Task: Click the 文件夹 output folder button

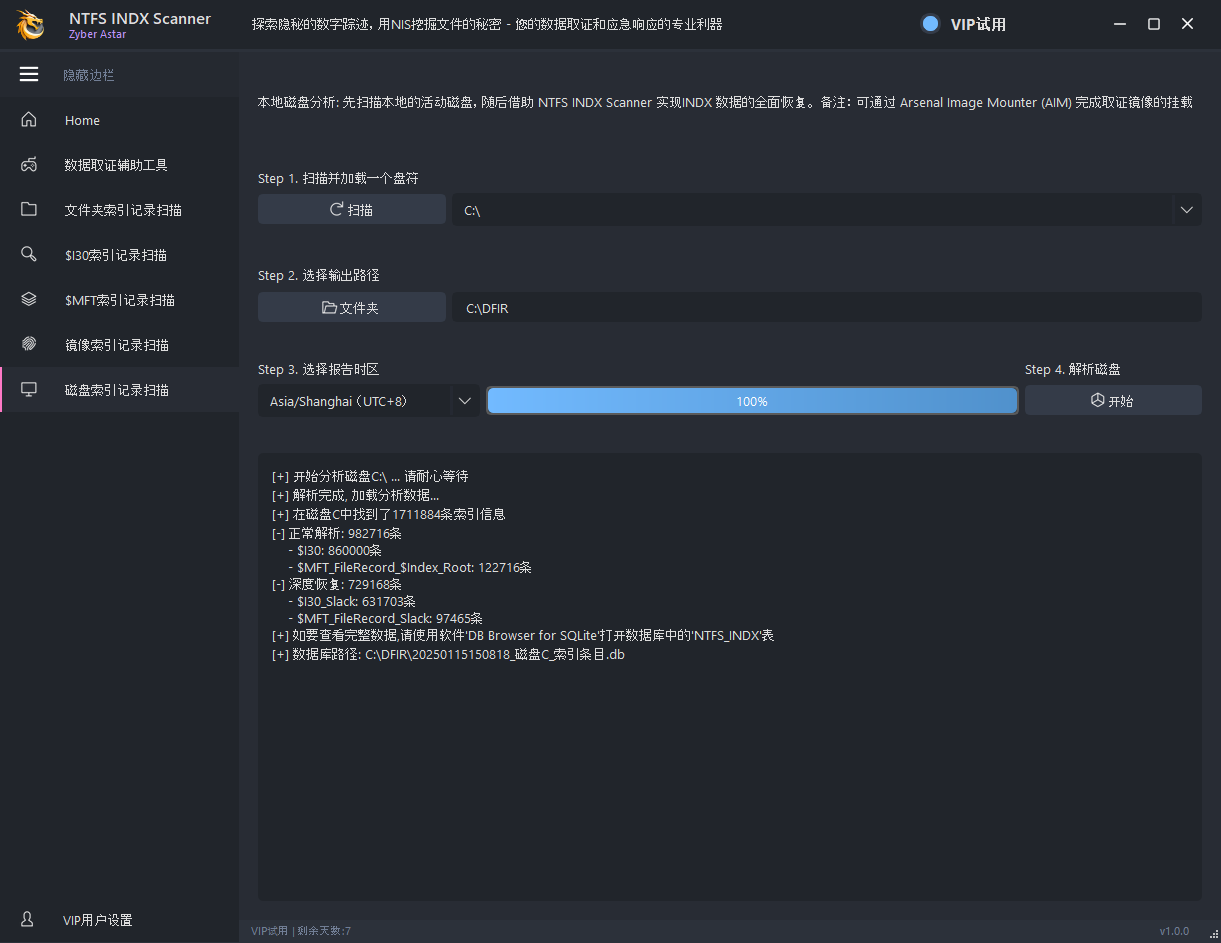Action: [x=352, y=308]
